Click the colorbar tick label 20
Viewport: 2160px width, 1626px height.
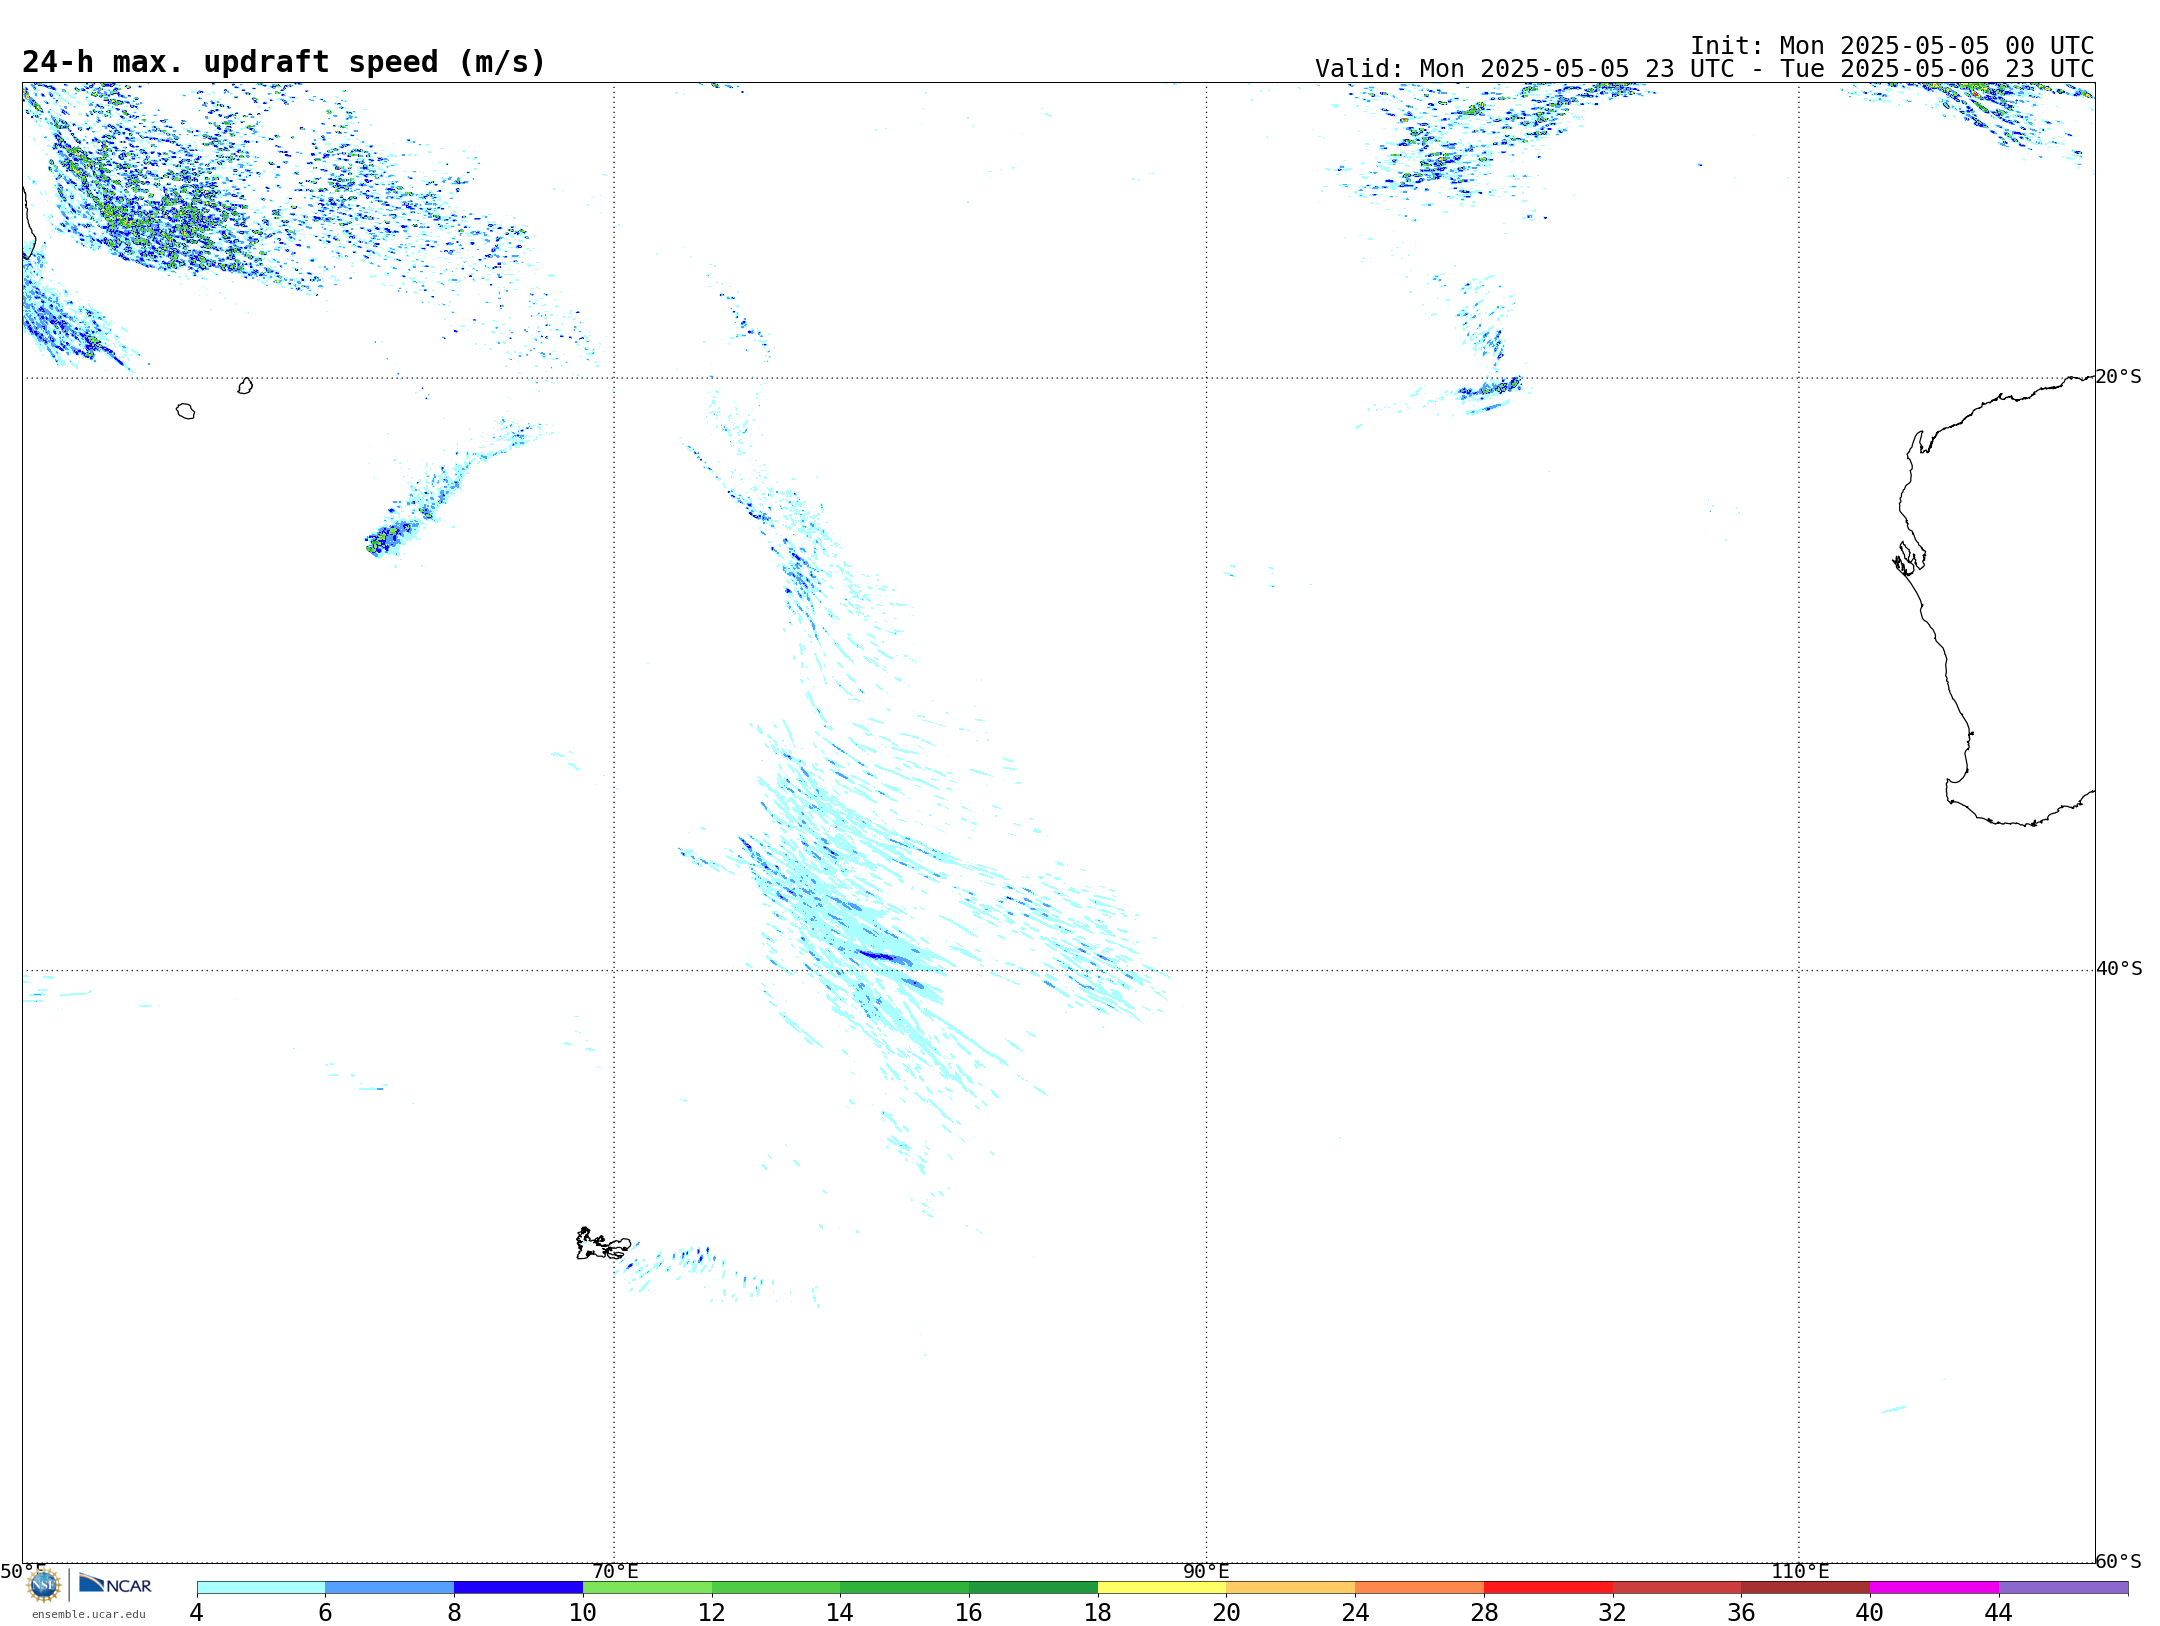1227,1612
